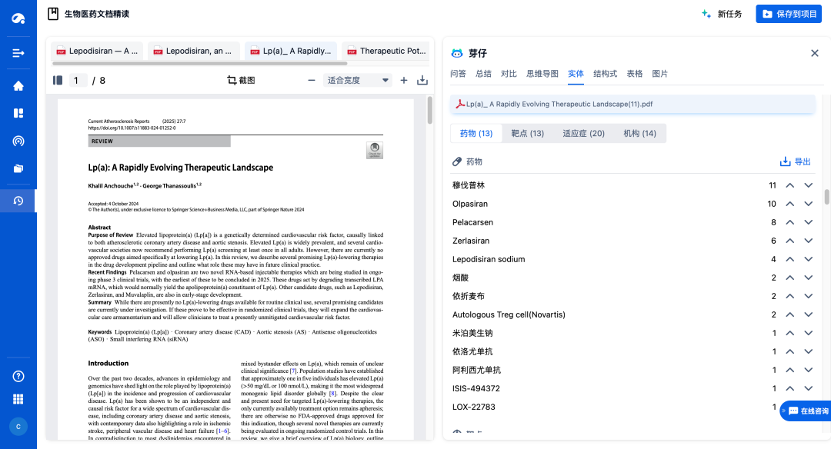Open the 适合宽度 zoom dropdown

click(358, 80)
